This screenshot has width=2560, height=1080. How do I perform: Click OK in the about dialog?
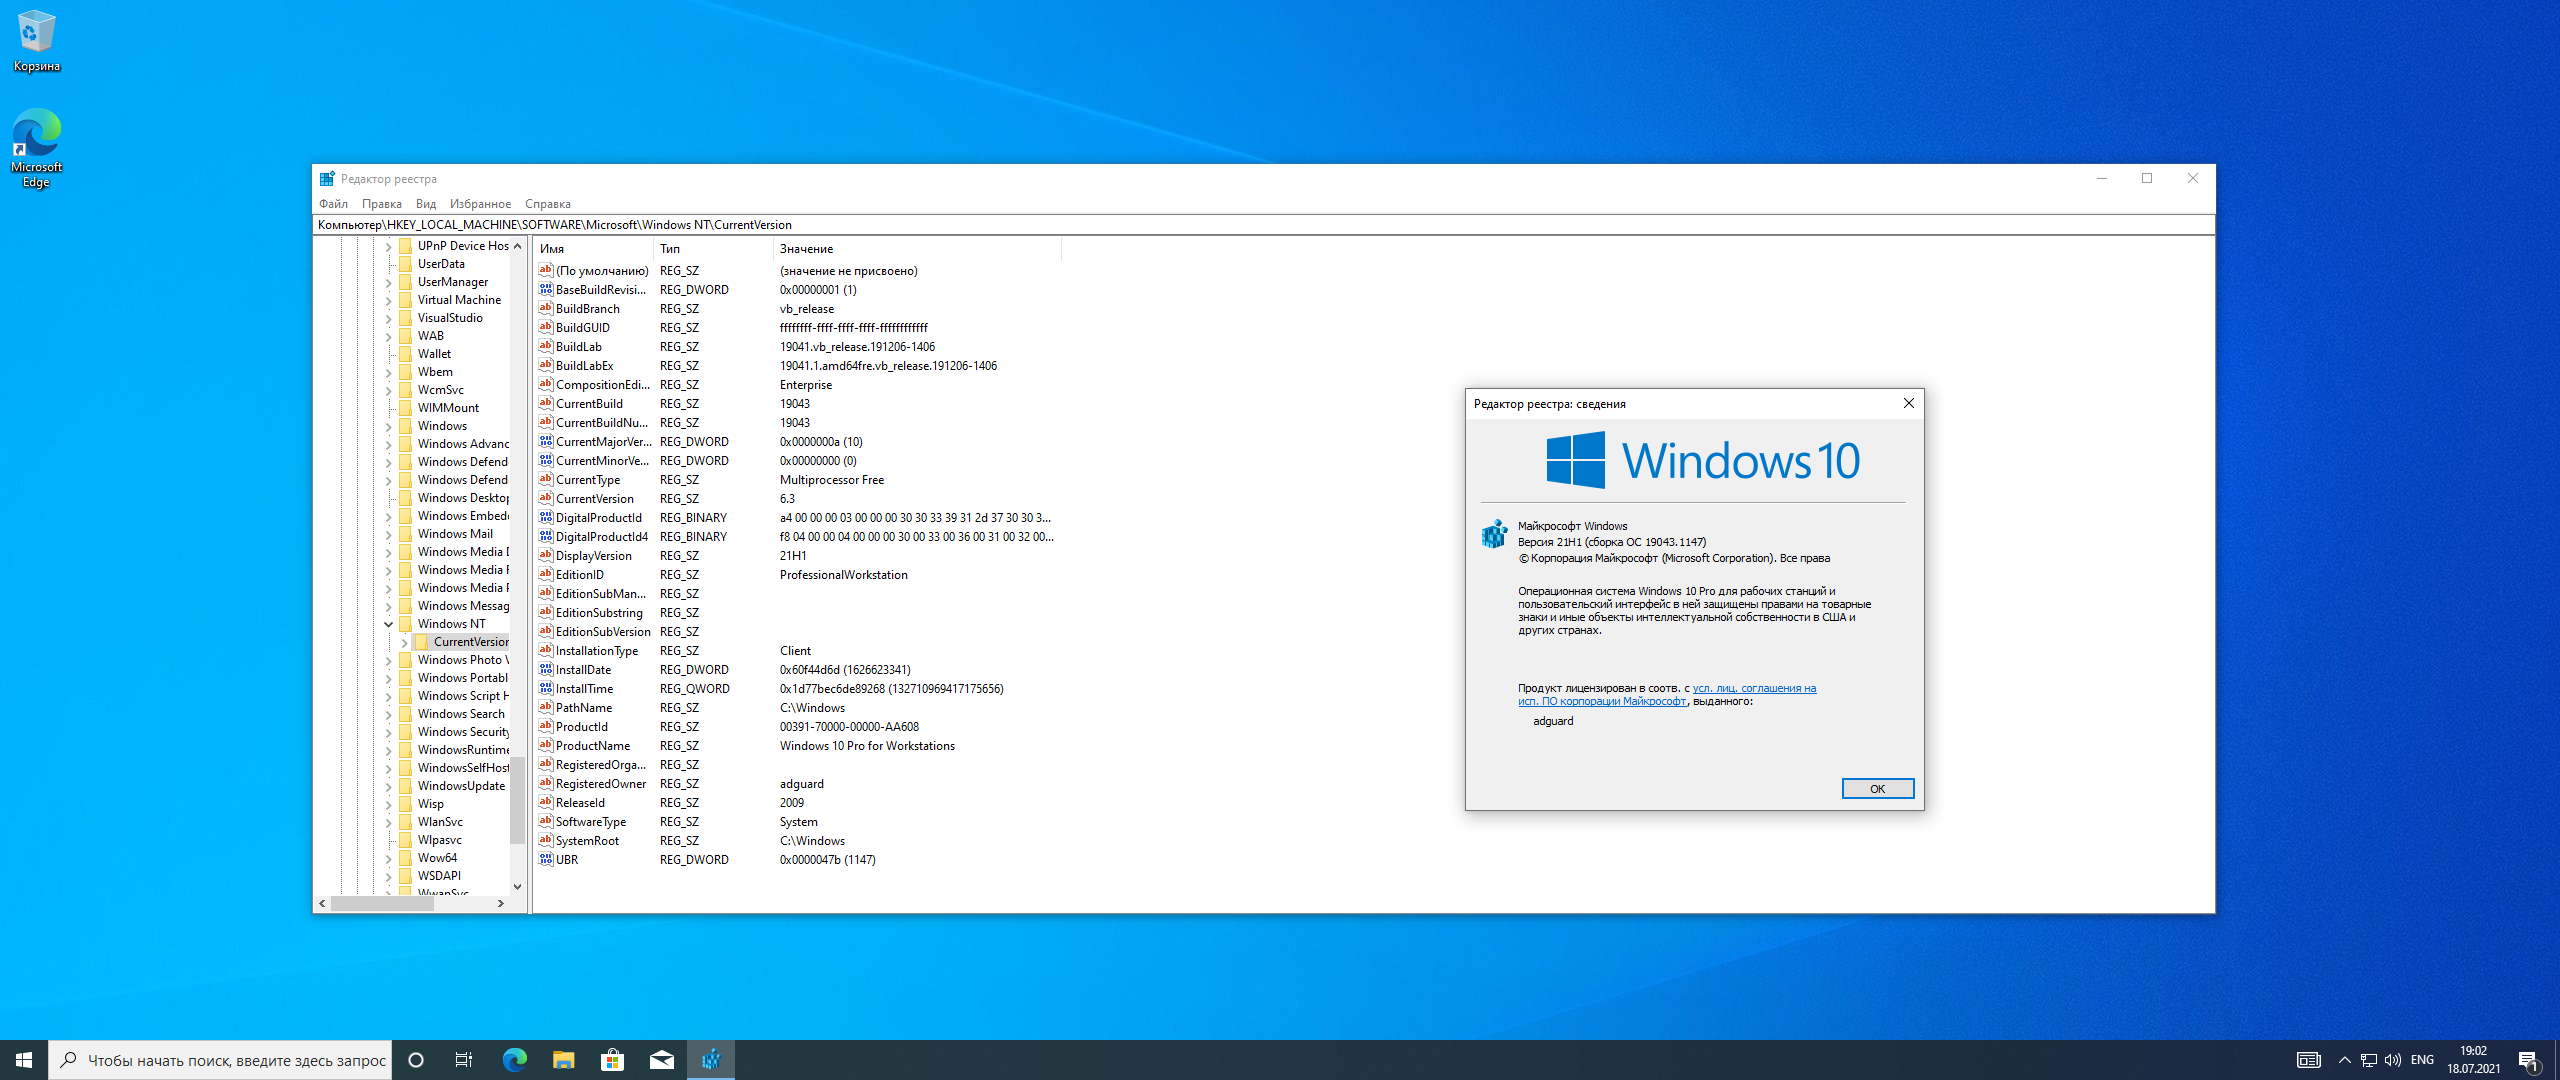point(1877,789)
